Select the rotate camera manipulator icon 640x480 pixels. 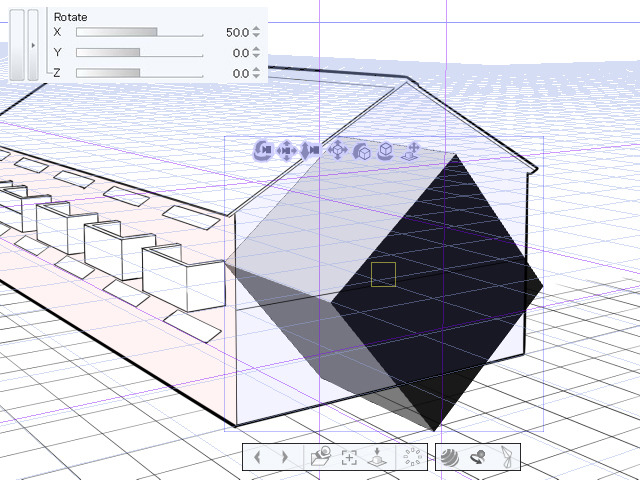coord(263,151)
